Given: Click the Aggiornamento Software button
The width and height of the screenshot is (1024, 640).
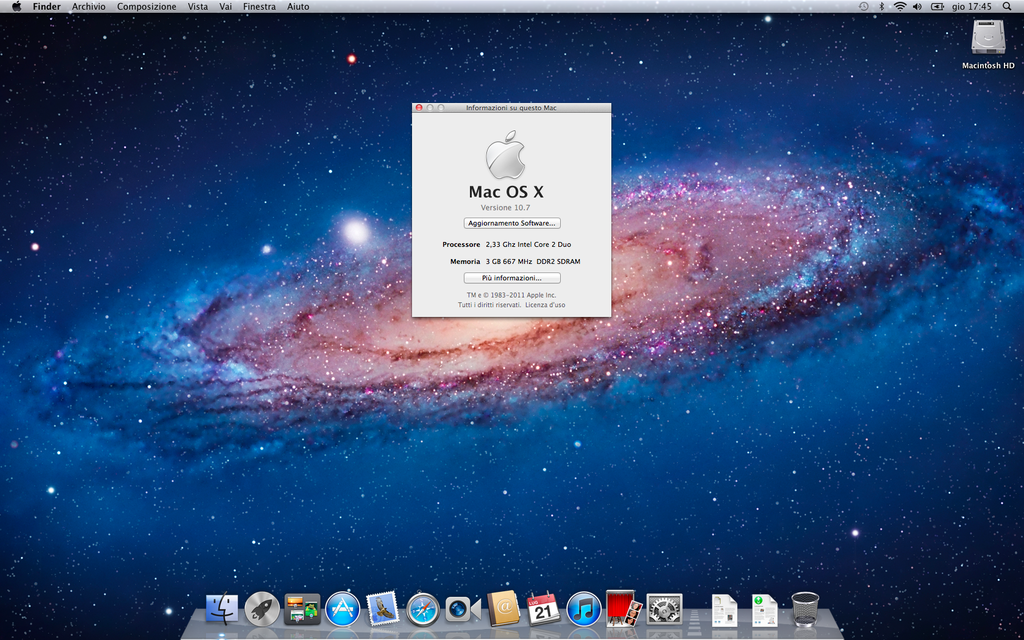Looking at the screenshot, I should (x=512, y=223).
